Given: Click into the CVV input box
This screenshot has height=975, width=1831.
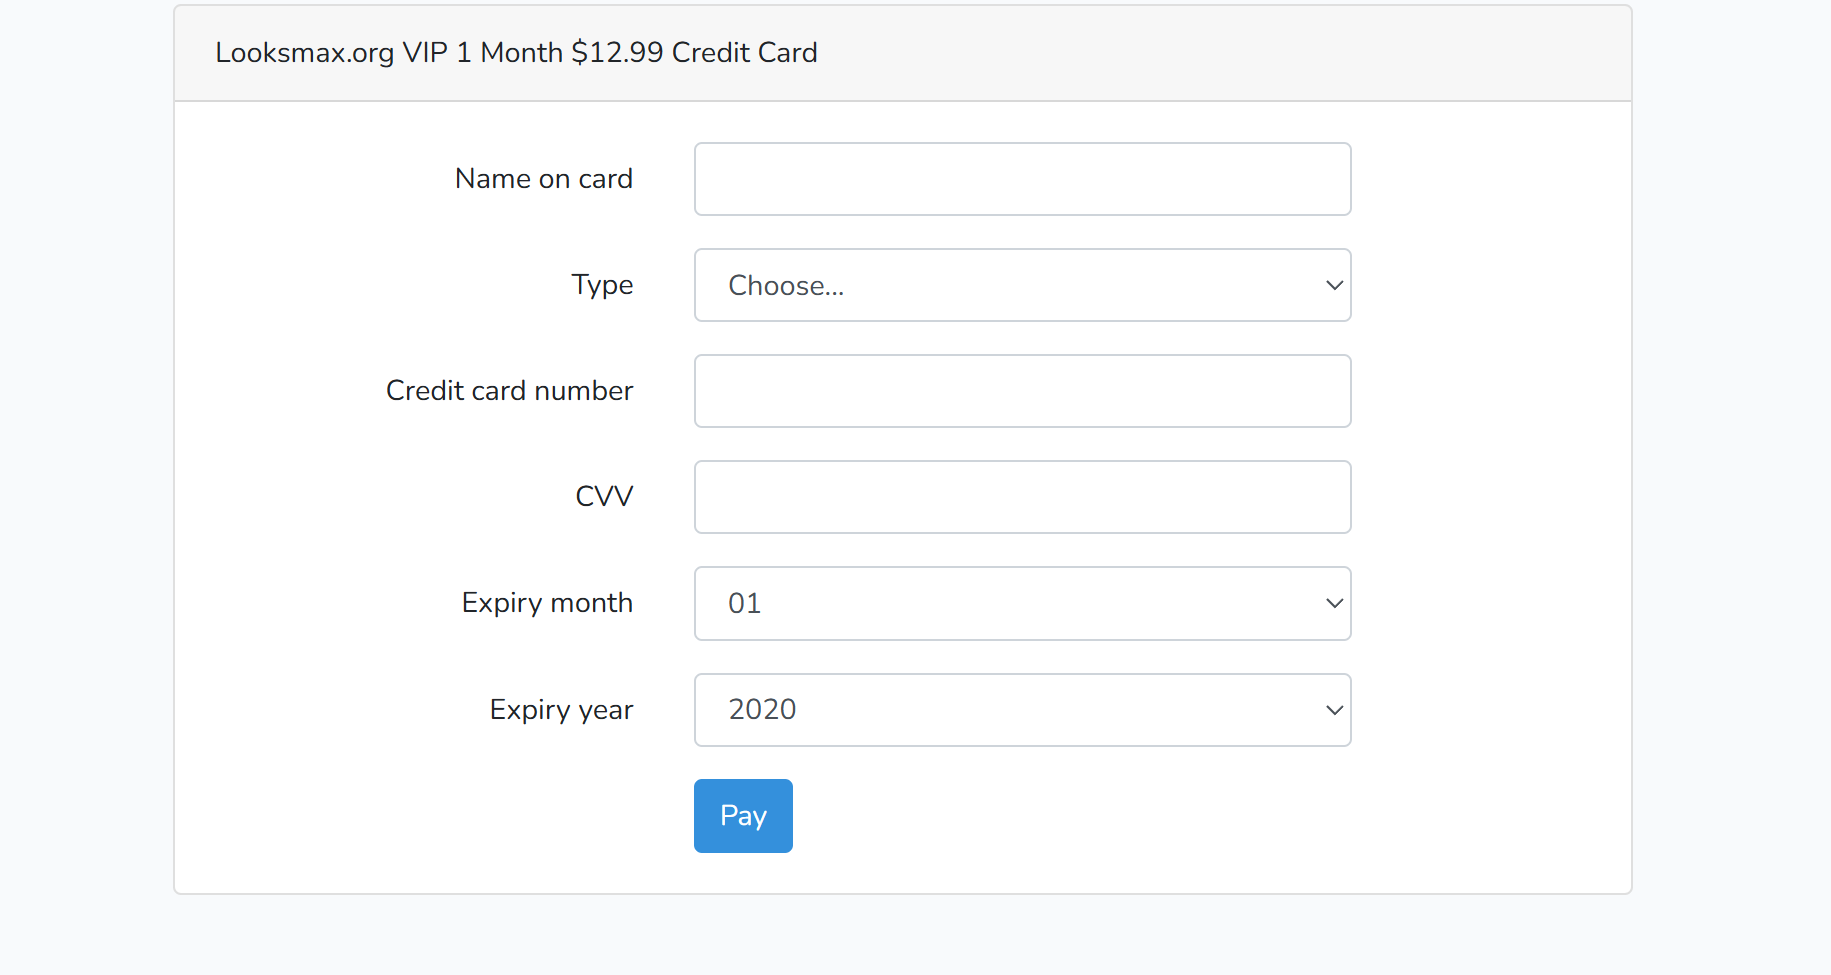Looking at the screenshot, I should click(x=1022, y=497).
